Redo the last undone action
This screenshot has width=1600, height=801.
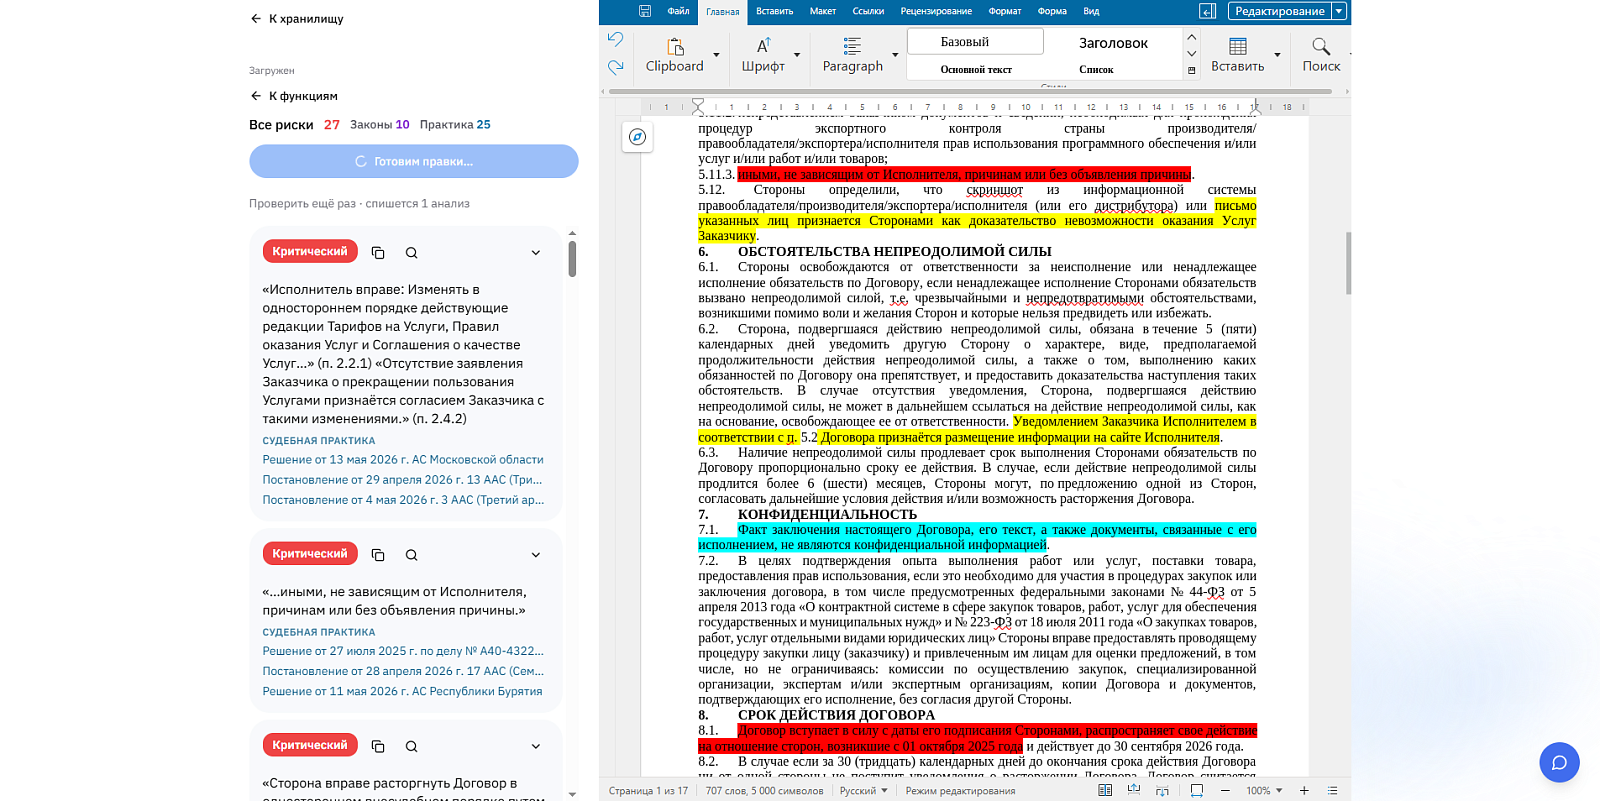click(x=615, y=67)
